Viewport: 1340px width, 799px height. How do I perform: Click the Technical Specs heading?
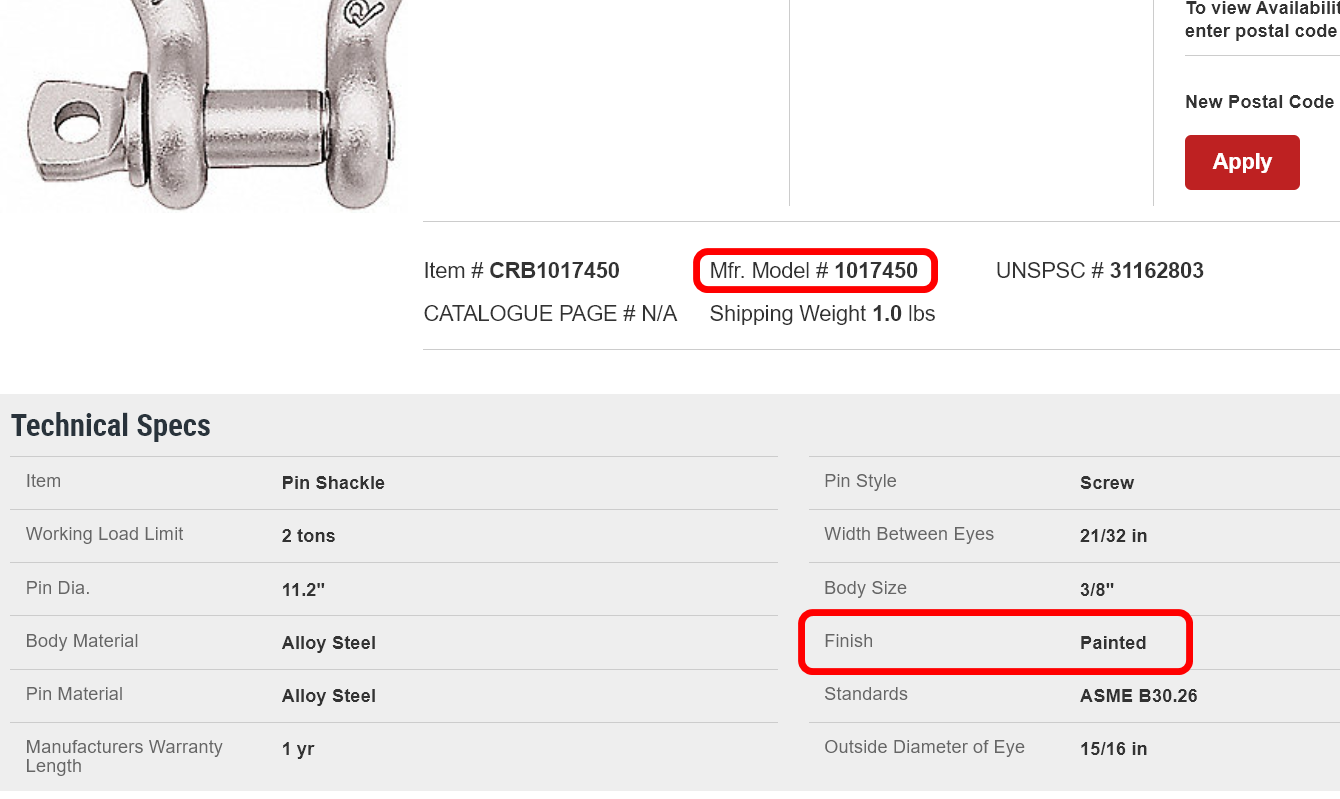[x=111, y=426]
